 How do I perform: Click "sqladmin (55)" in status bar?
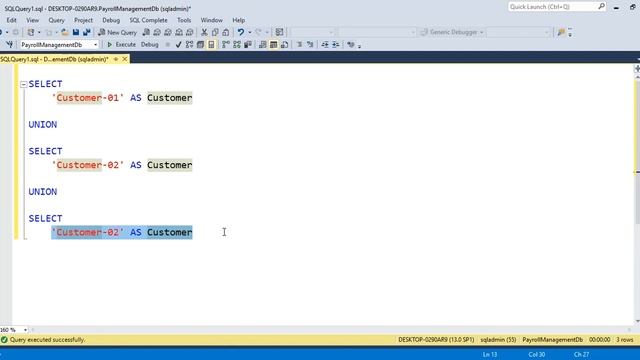[x=498, y=340]
